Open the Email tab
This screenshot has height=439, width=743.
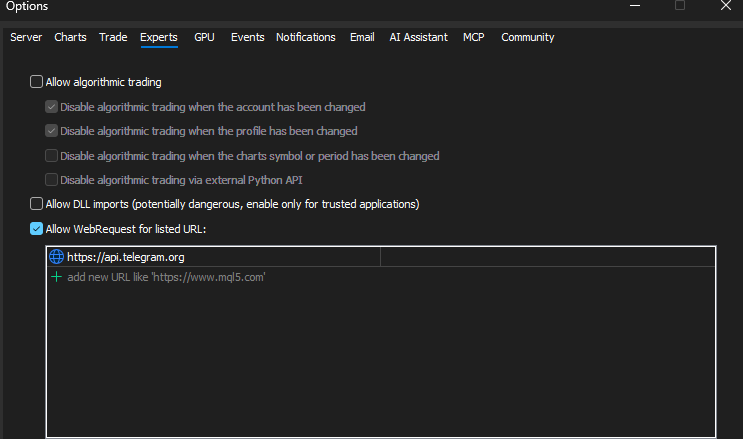[362, 37]
